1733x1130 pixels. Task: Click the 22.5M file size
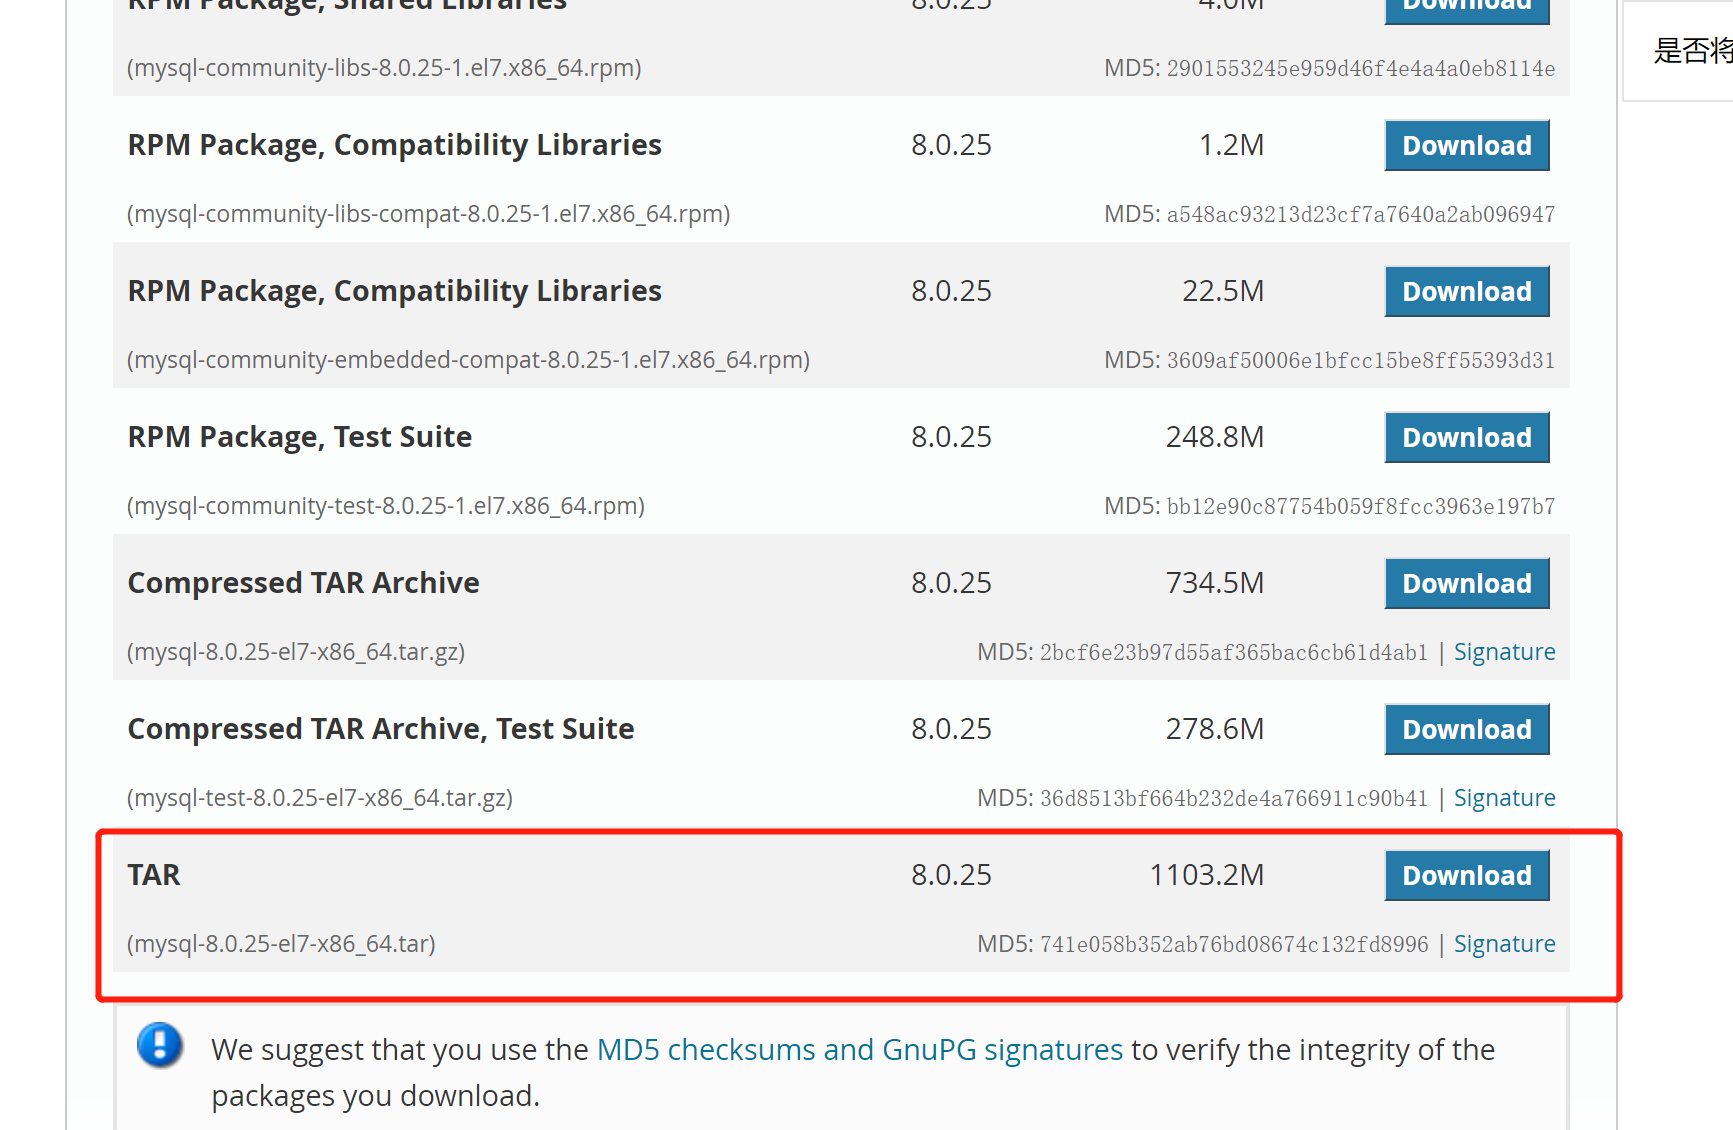pyautogui.click(x=1223, y=291)
